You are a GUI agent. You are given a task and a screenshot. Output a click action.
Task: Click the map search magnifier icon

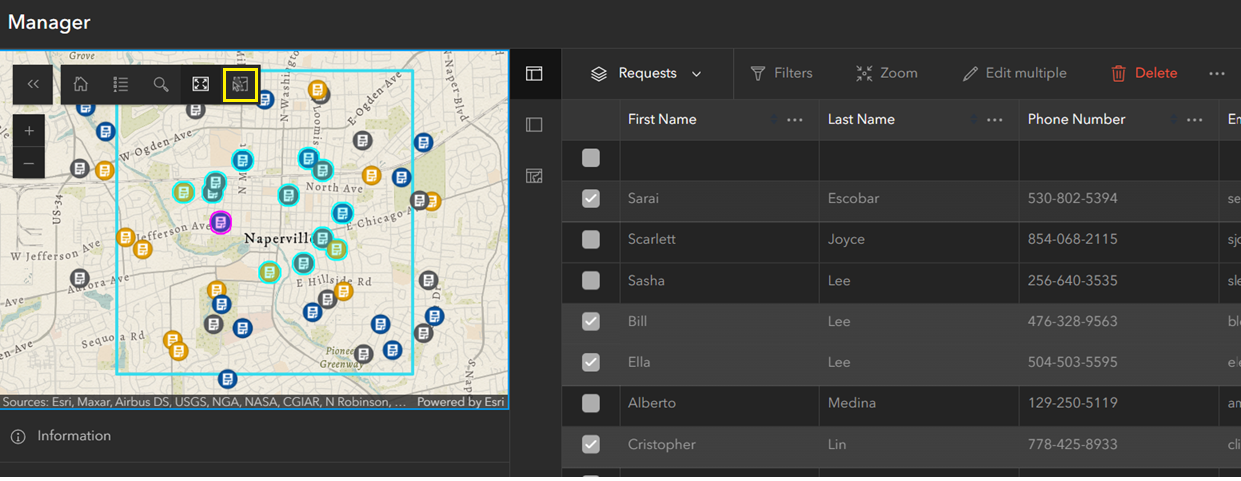161,85
